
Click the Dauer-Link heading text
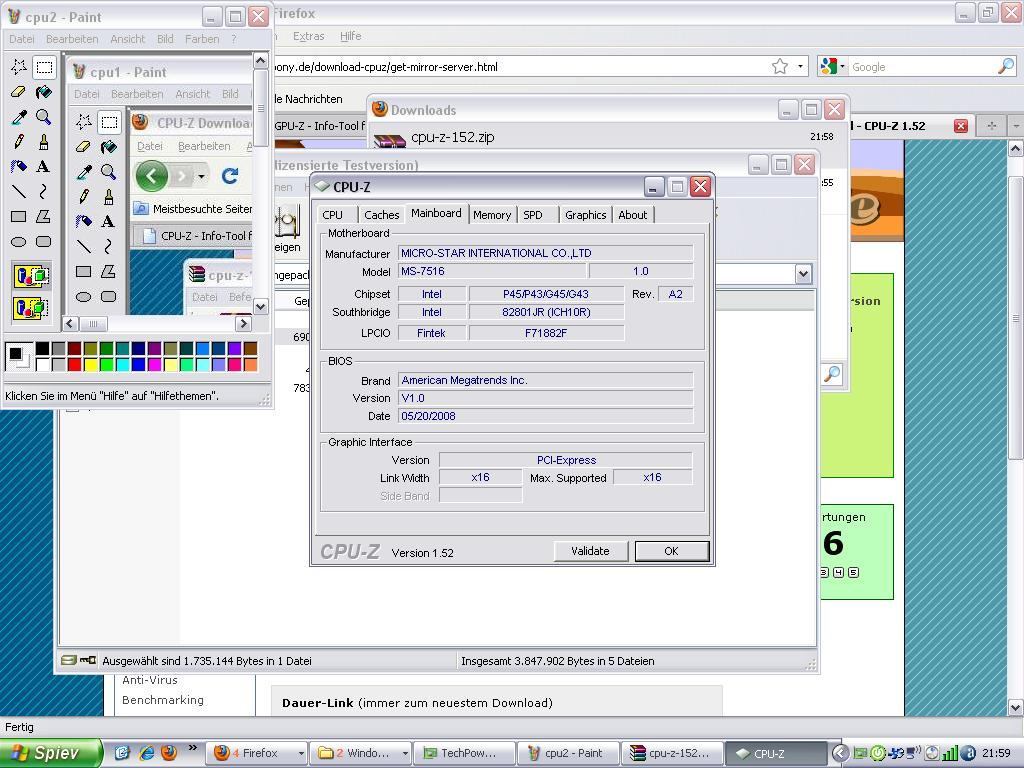tap(317, 703)
